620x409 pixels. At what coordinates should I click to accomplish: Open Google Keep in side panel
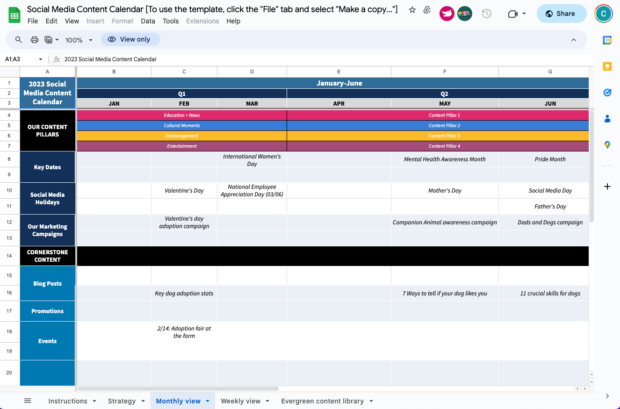click(x=607, y=66)
